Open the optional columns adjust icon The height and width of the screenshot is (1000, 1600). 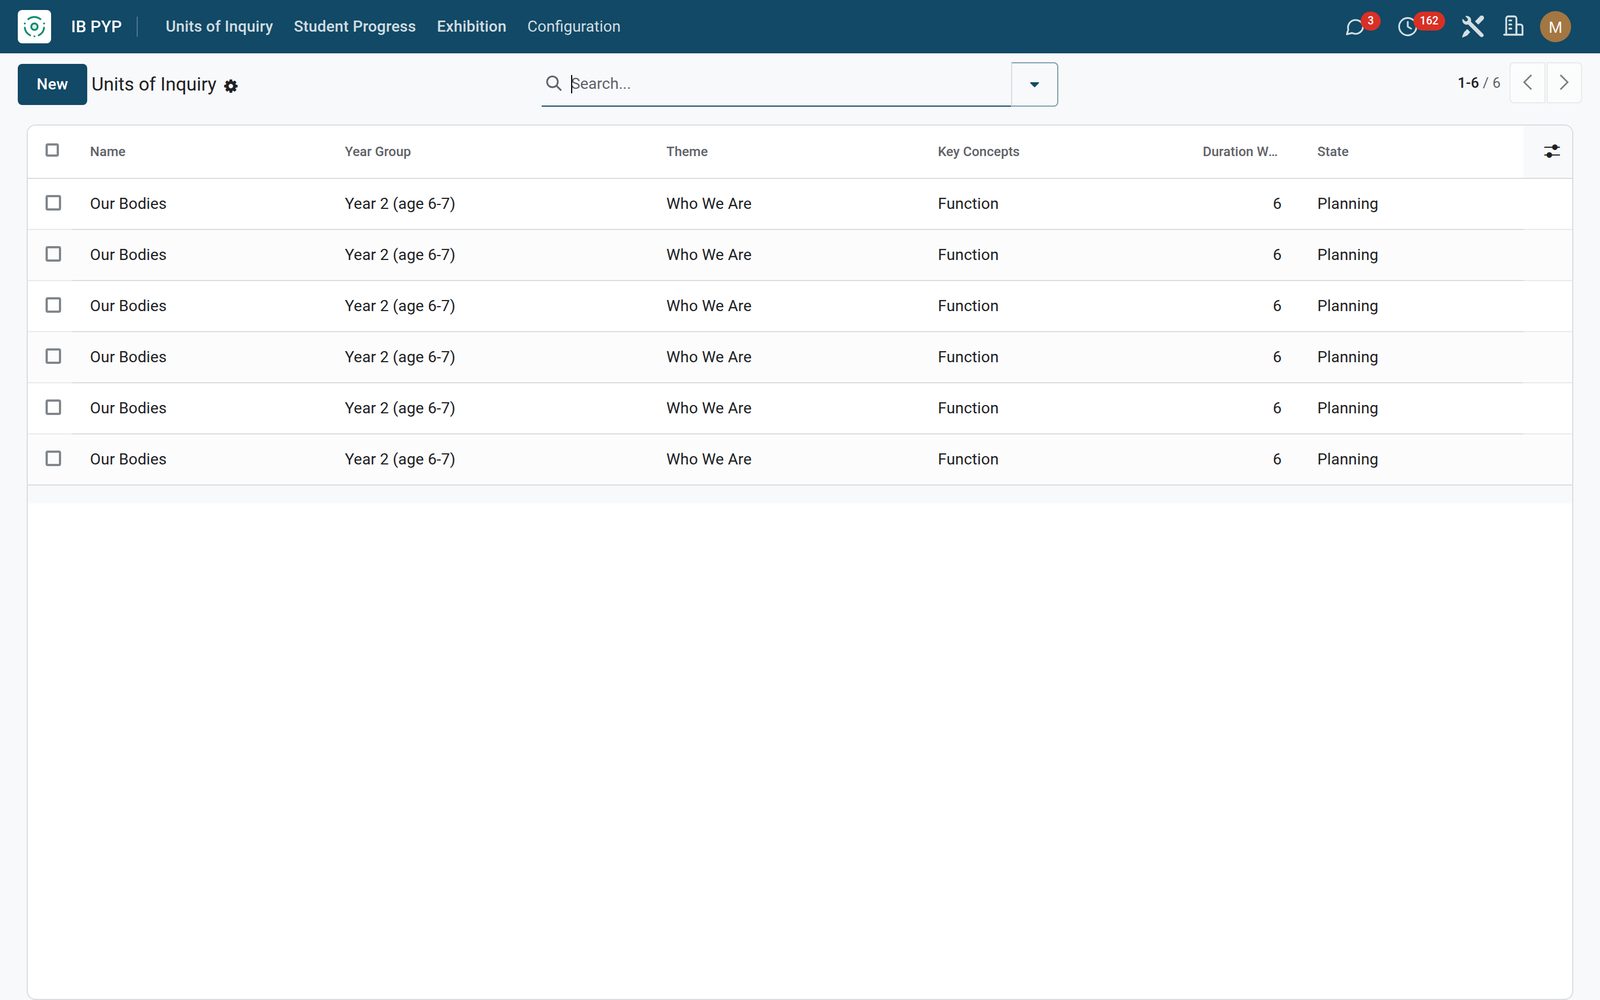(1551, 151)
